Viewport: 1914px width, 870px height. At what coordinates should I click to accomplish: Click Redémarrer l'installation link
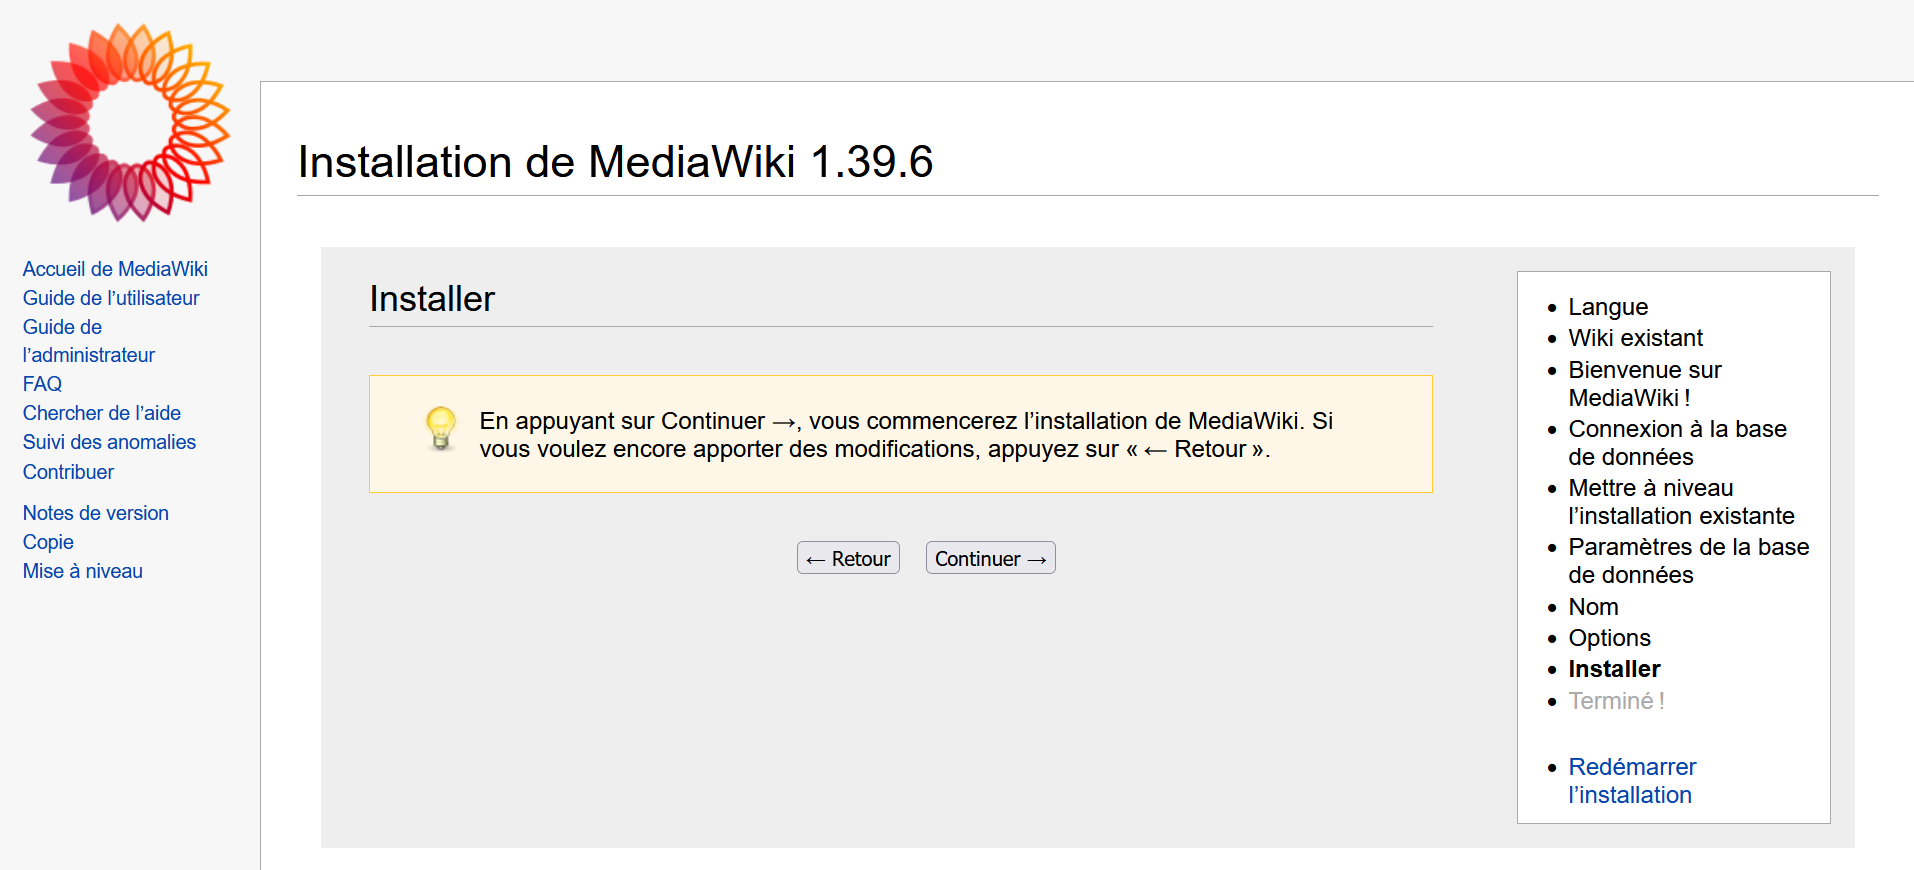click(1632, 781)
